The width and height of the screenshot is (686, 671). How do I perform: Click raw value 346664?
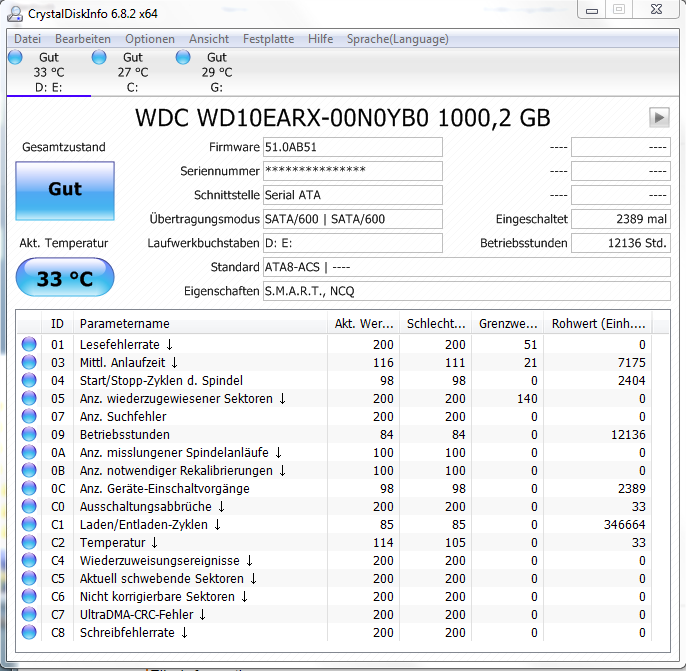tap(624, 524)
